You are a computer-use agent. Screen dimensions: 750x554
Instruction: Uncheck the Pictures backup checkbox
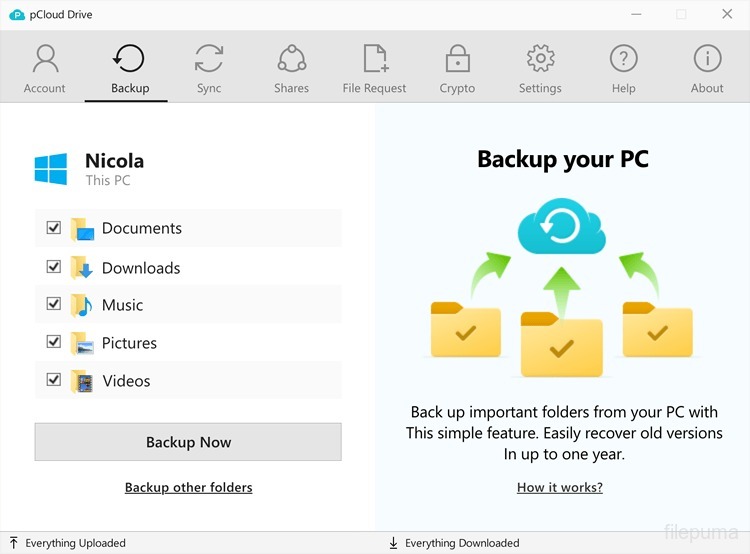click(54, 342)
